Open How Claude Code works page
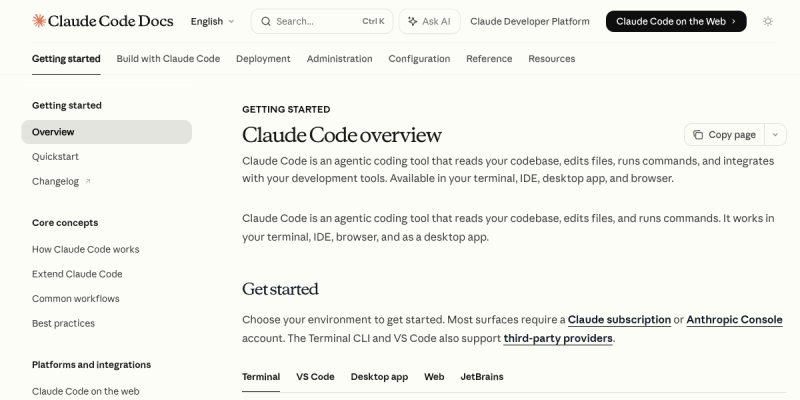 [x=86, y=249]
